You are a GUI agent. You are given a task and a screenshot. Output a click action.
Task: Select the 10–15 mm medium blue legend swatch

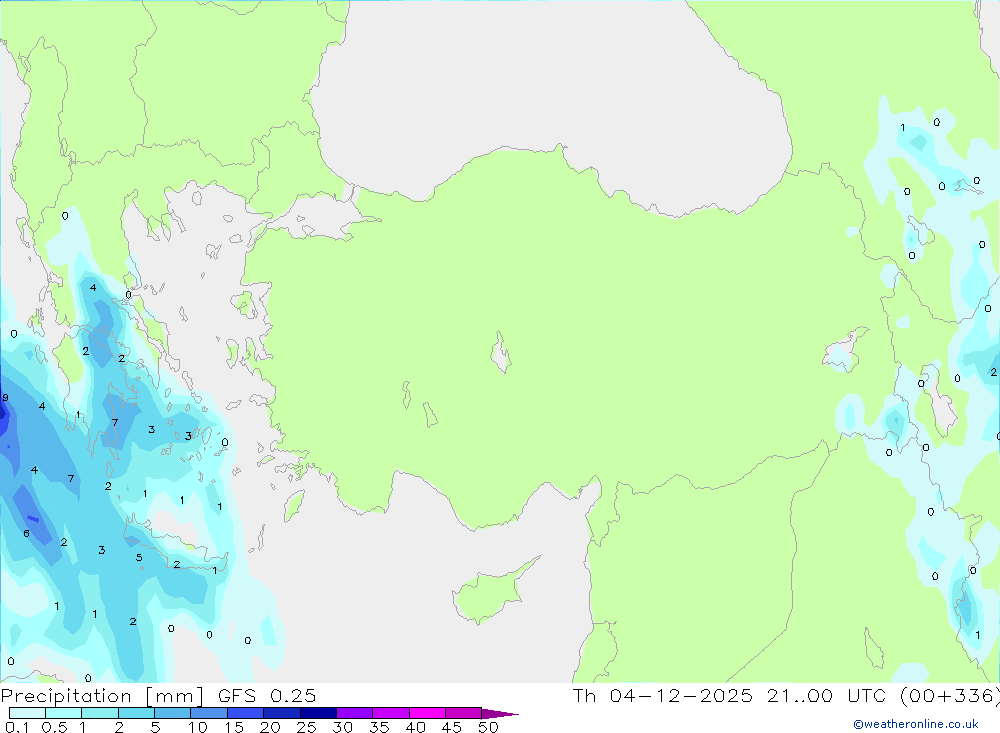pos(209,713)
